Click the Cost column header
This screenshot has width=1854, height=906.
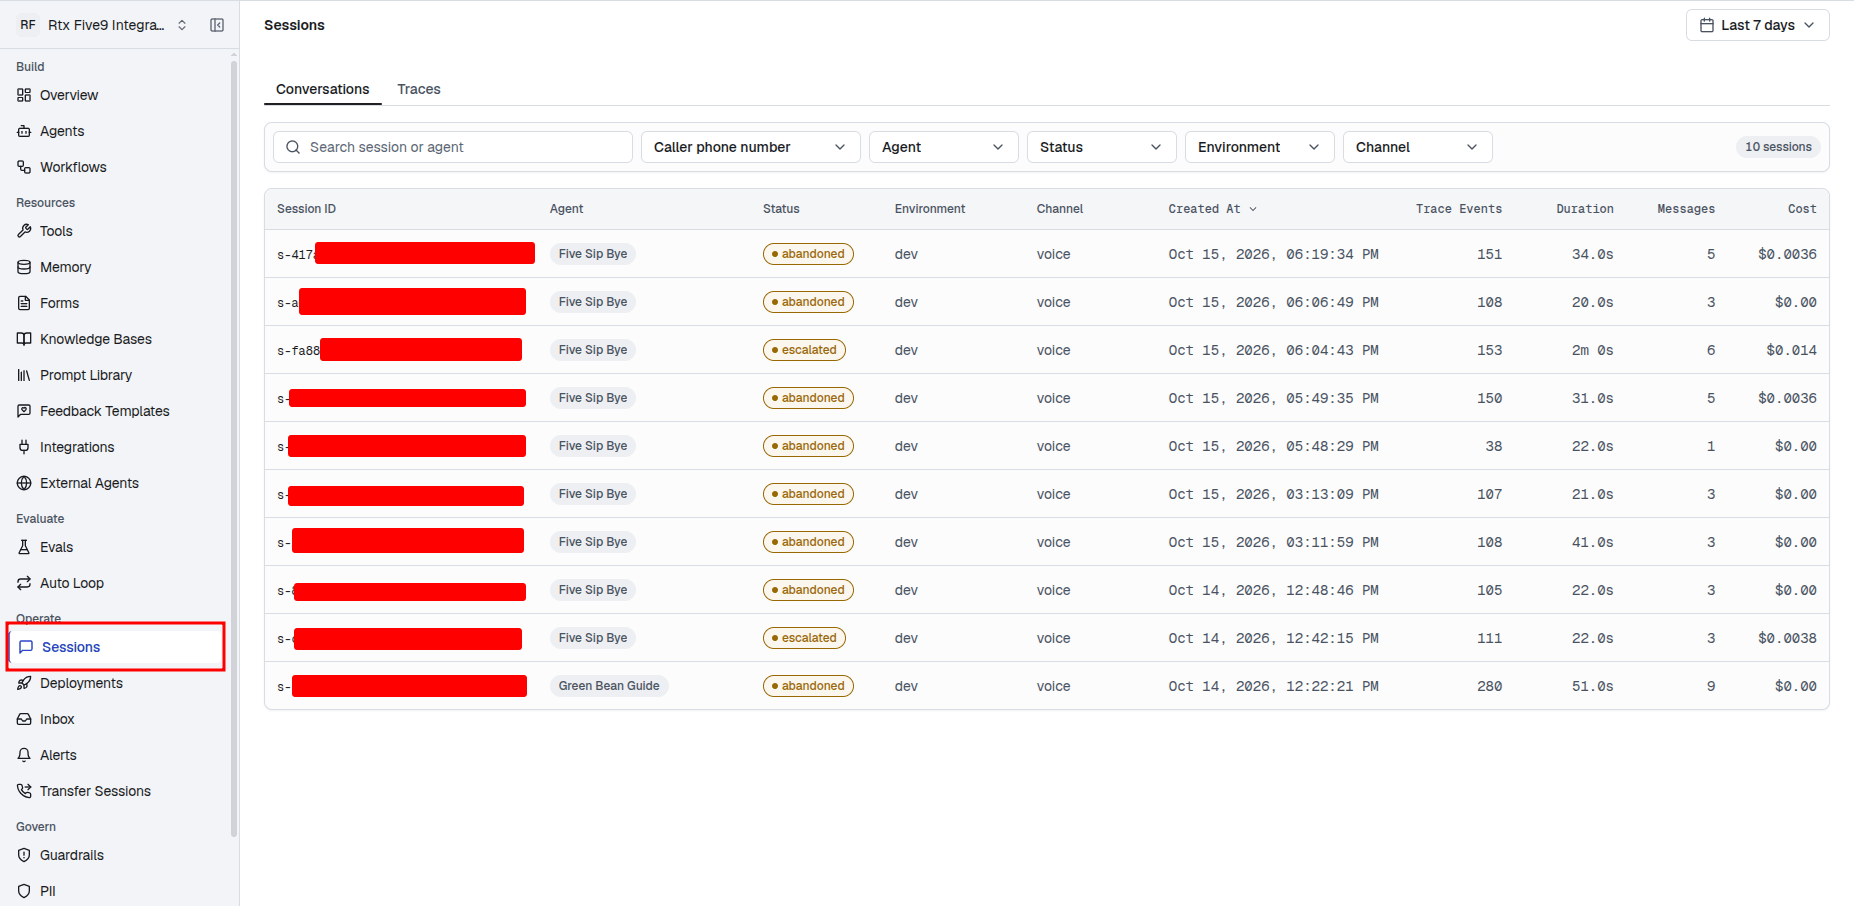1802,209
